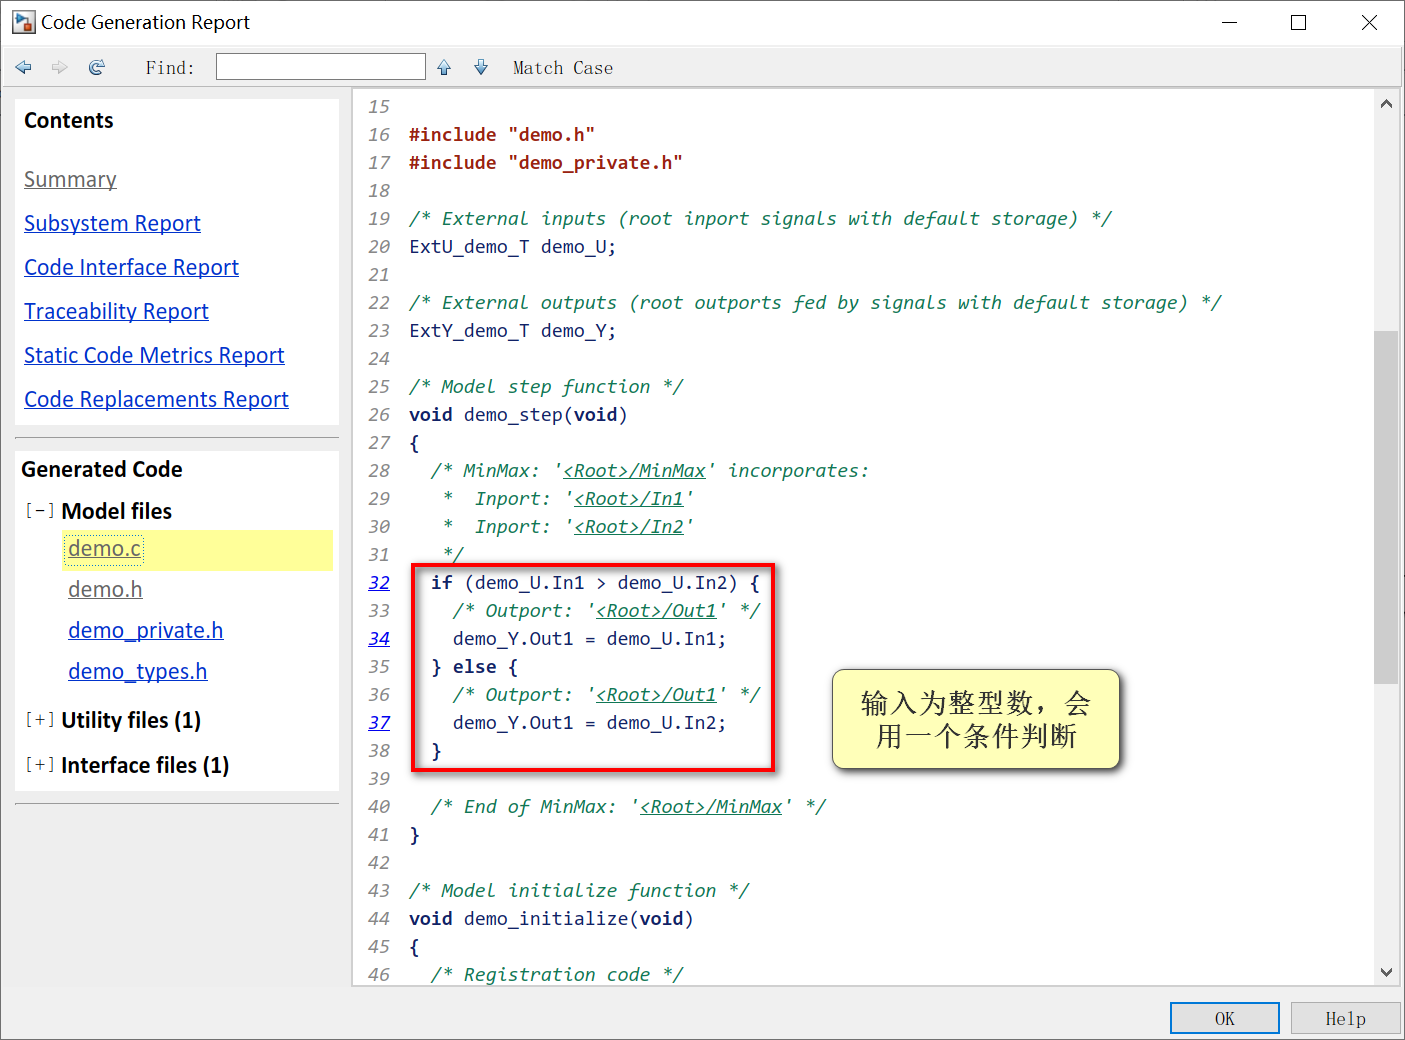The width and height of the screenshot is (1405, 1040).
Task: Click the scroll up arrow of code pane
Action: (x=1386, y=103)
